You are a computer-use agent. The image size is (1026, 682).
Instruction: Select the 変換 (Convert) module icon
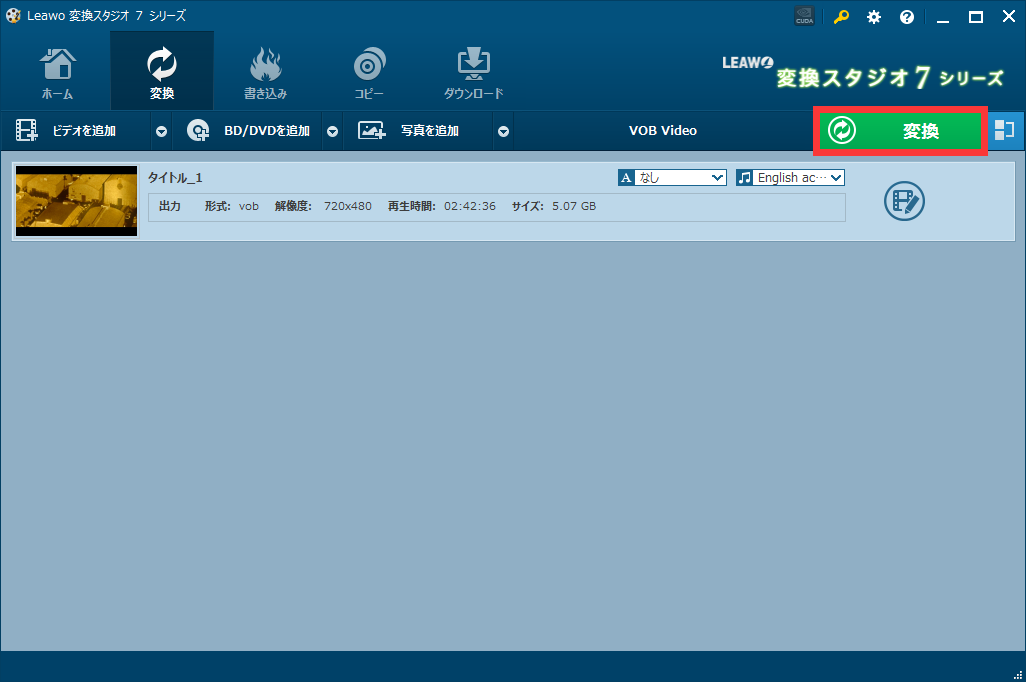[160, 70]
